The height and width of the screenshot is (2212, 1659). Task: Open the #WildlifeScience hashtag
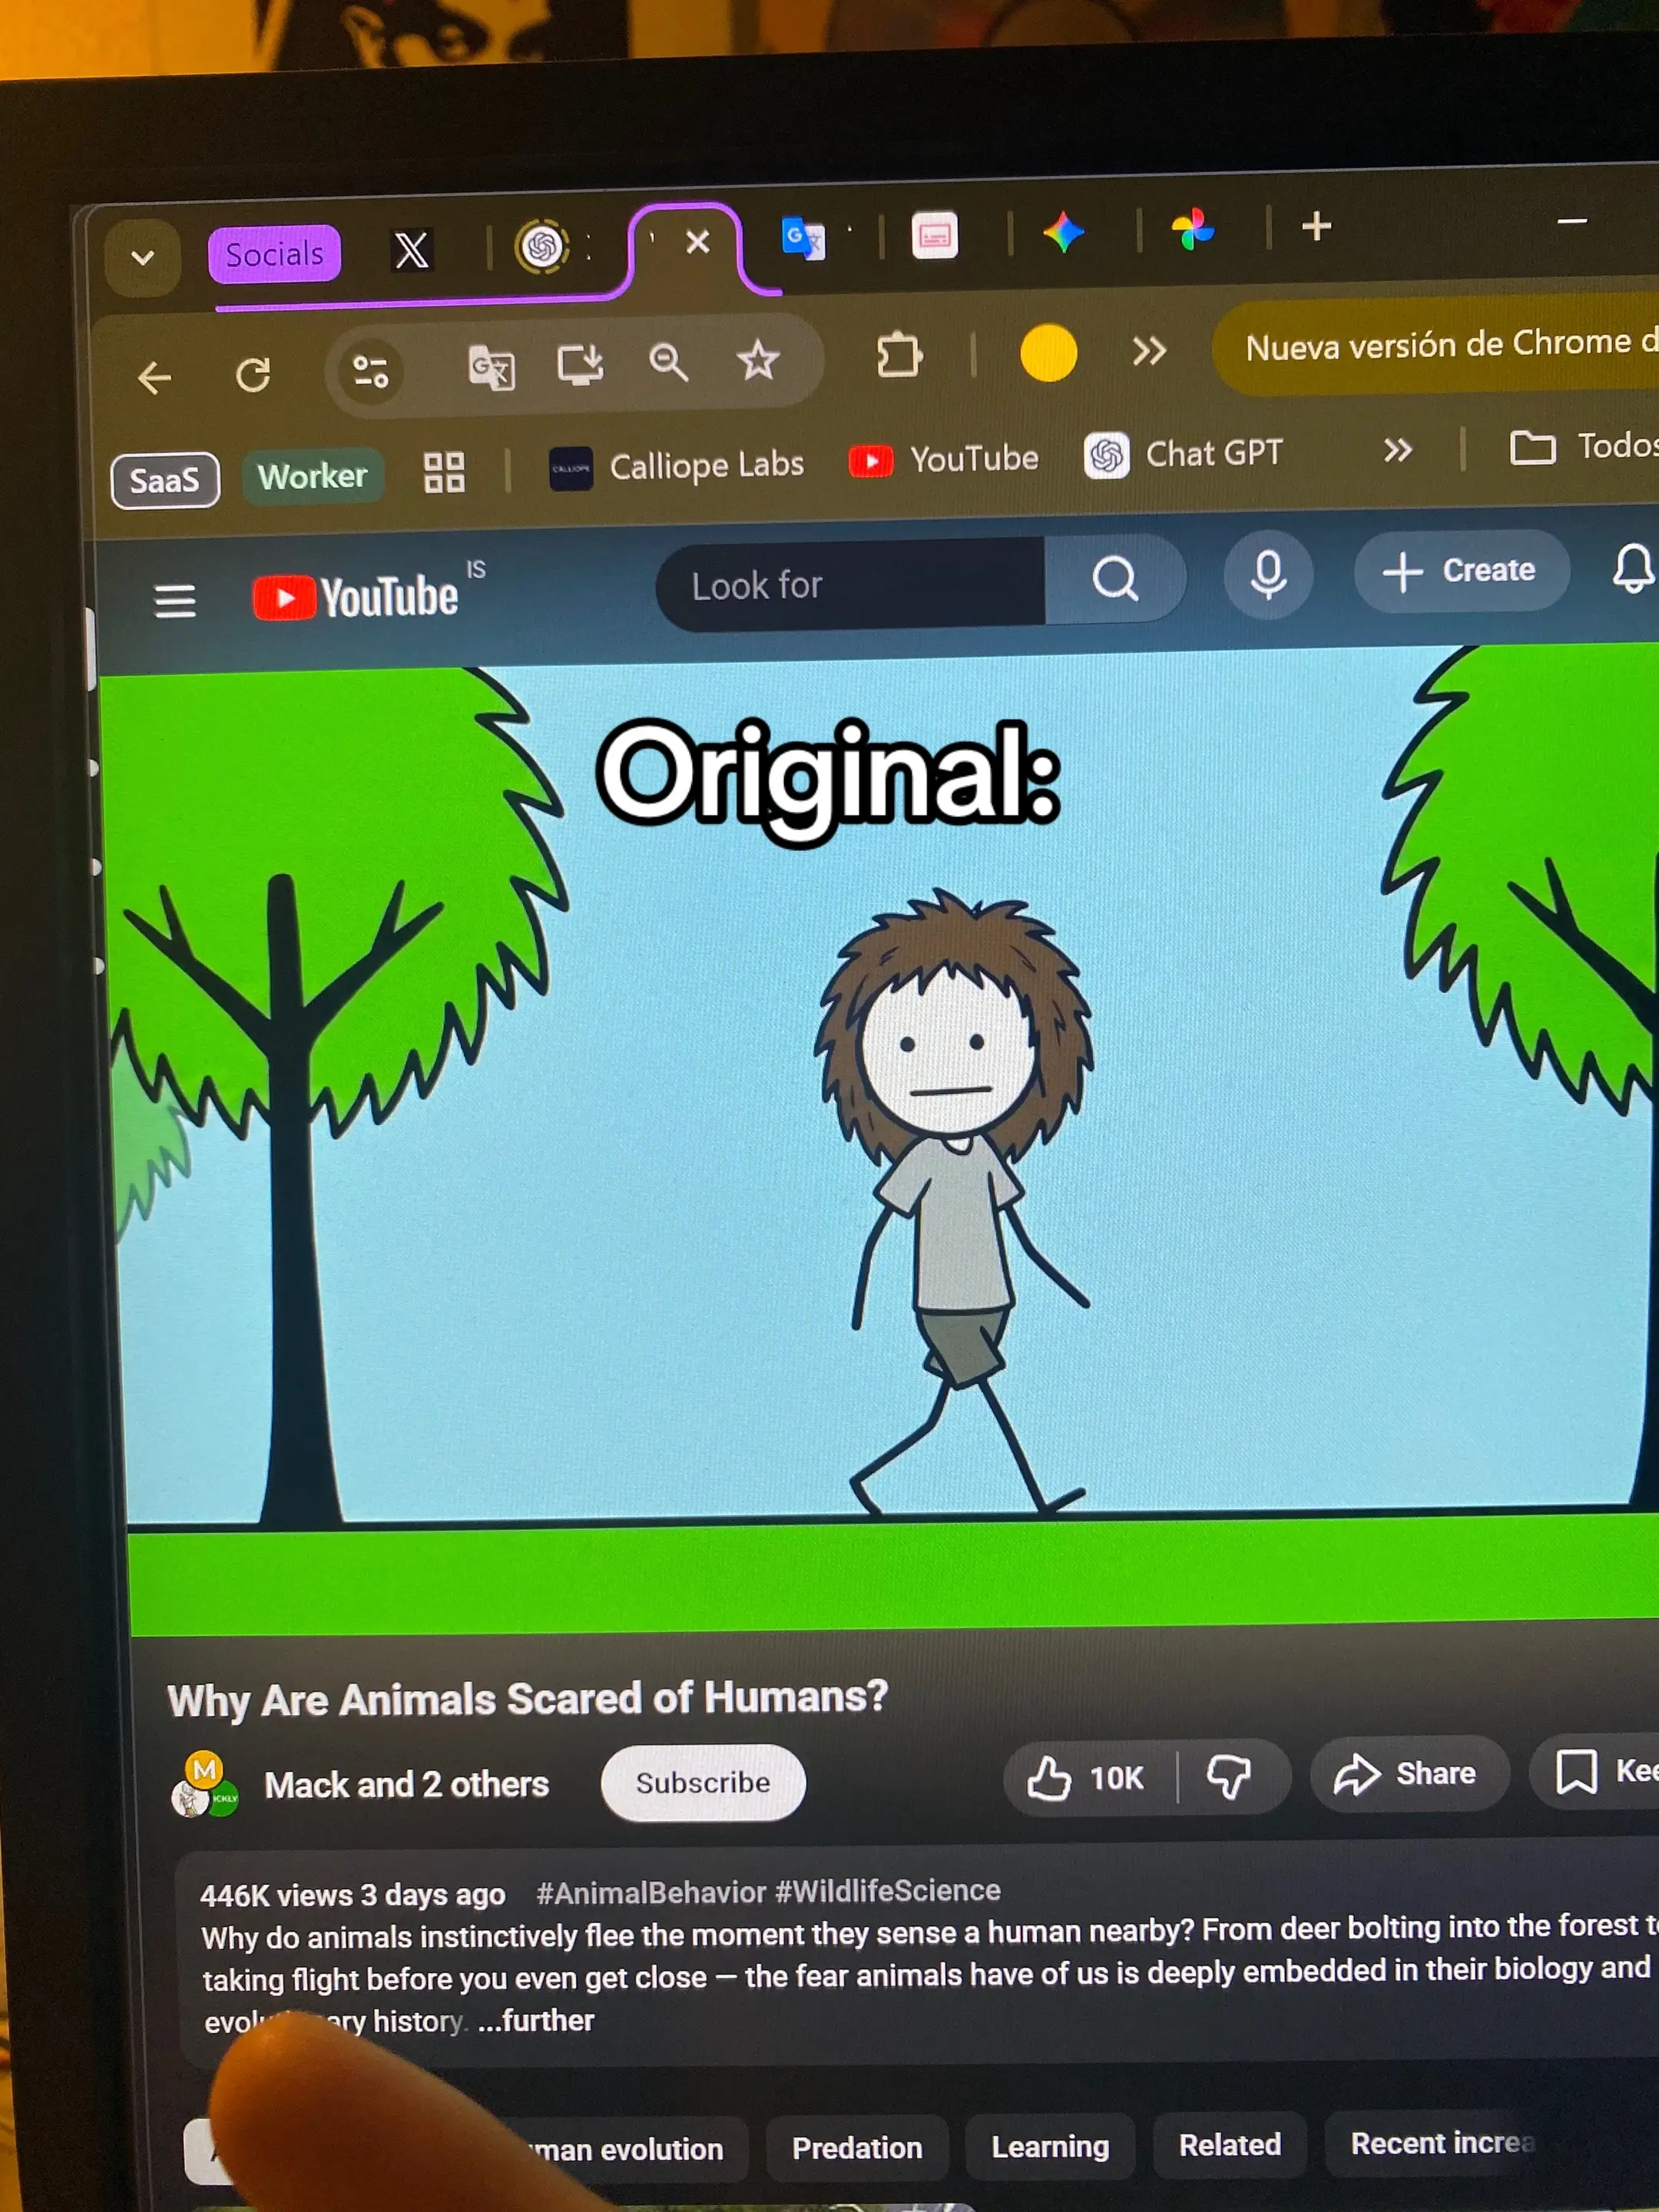[888, 1890]
